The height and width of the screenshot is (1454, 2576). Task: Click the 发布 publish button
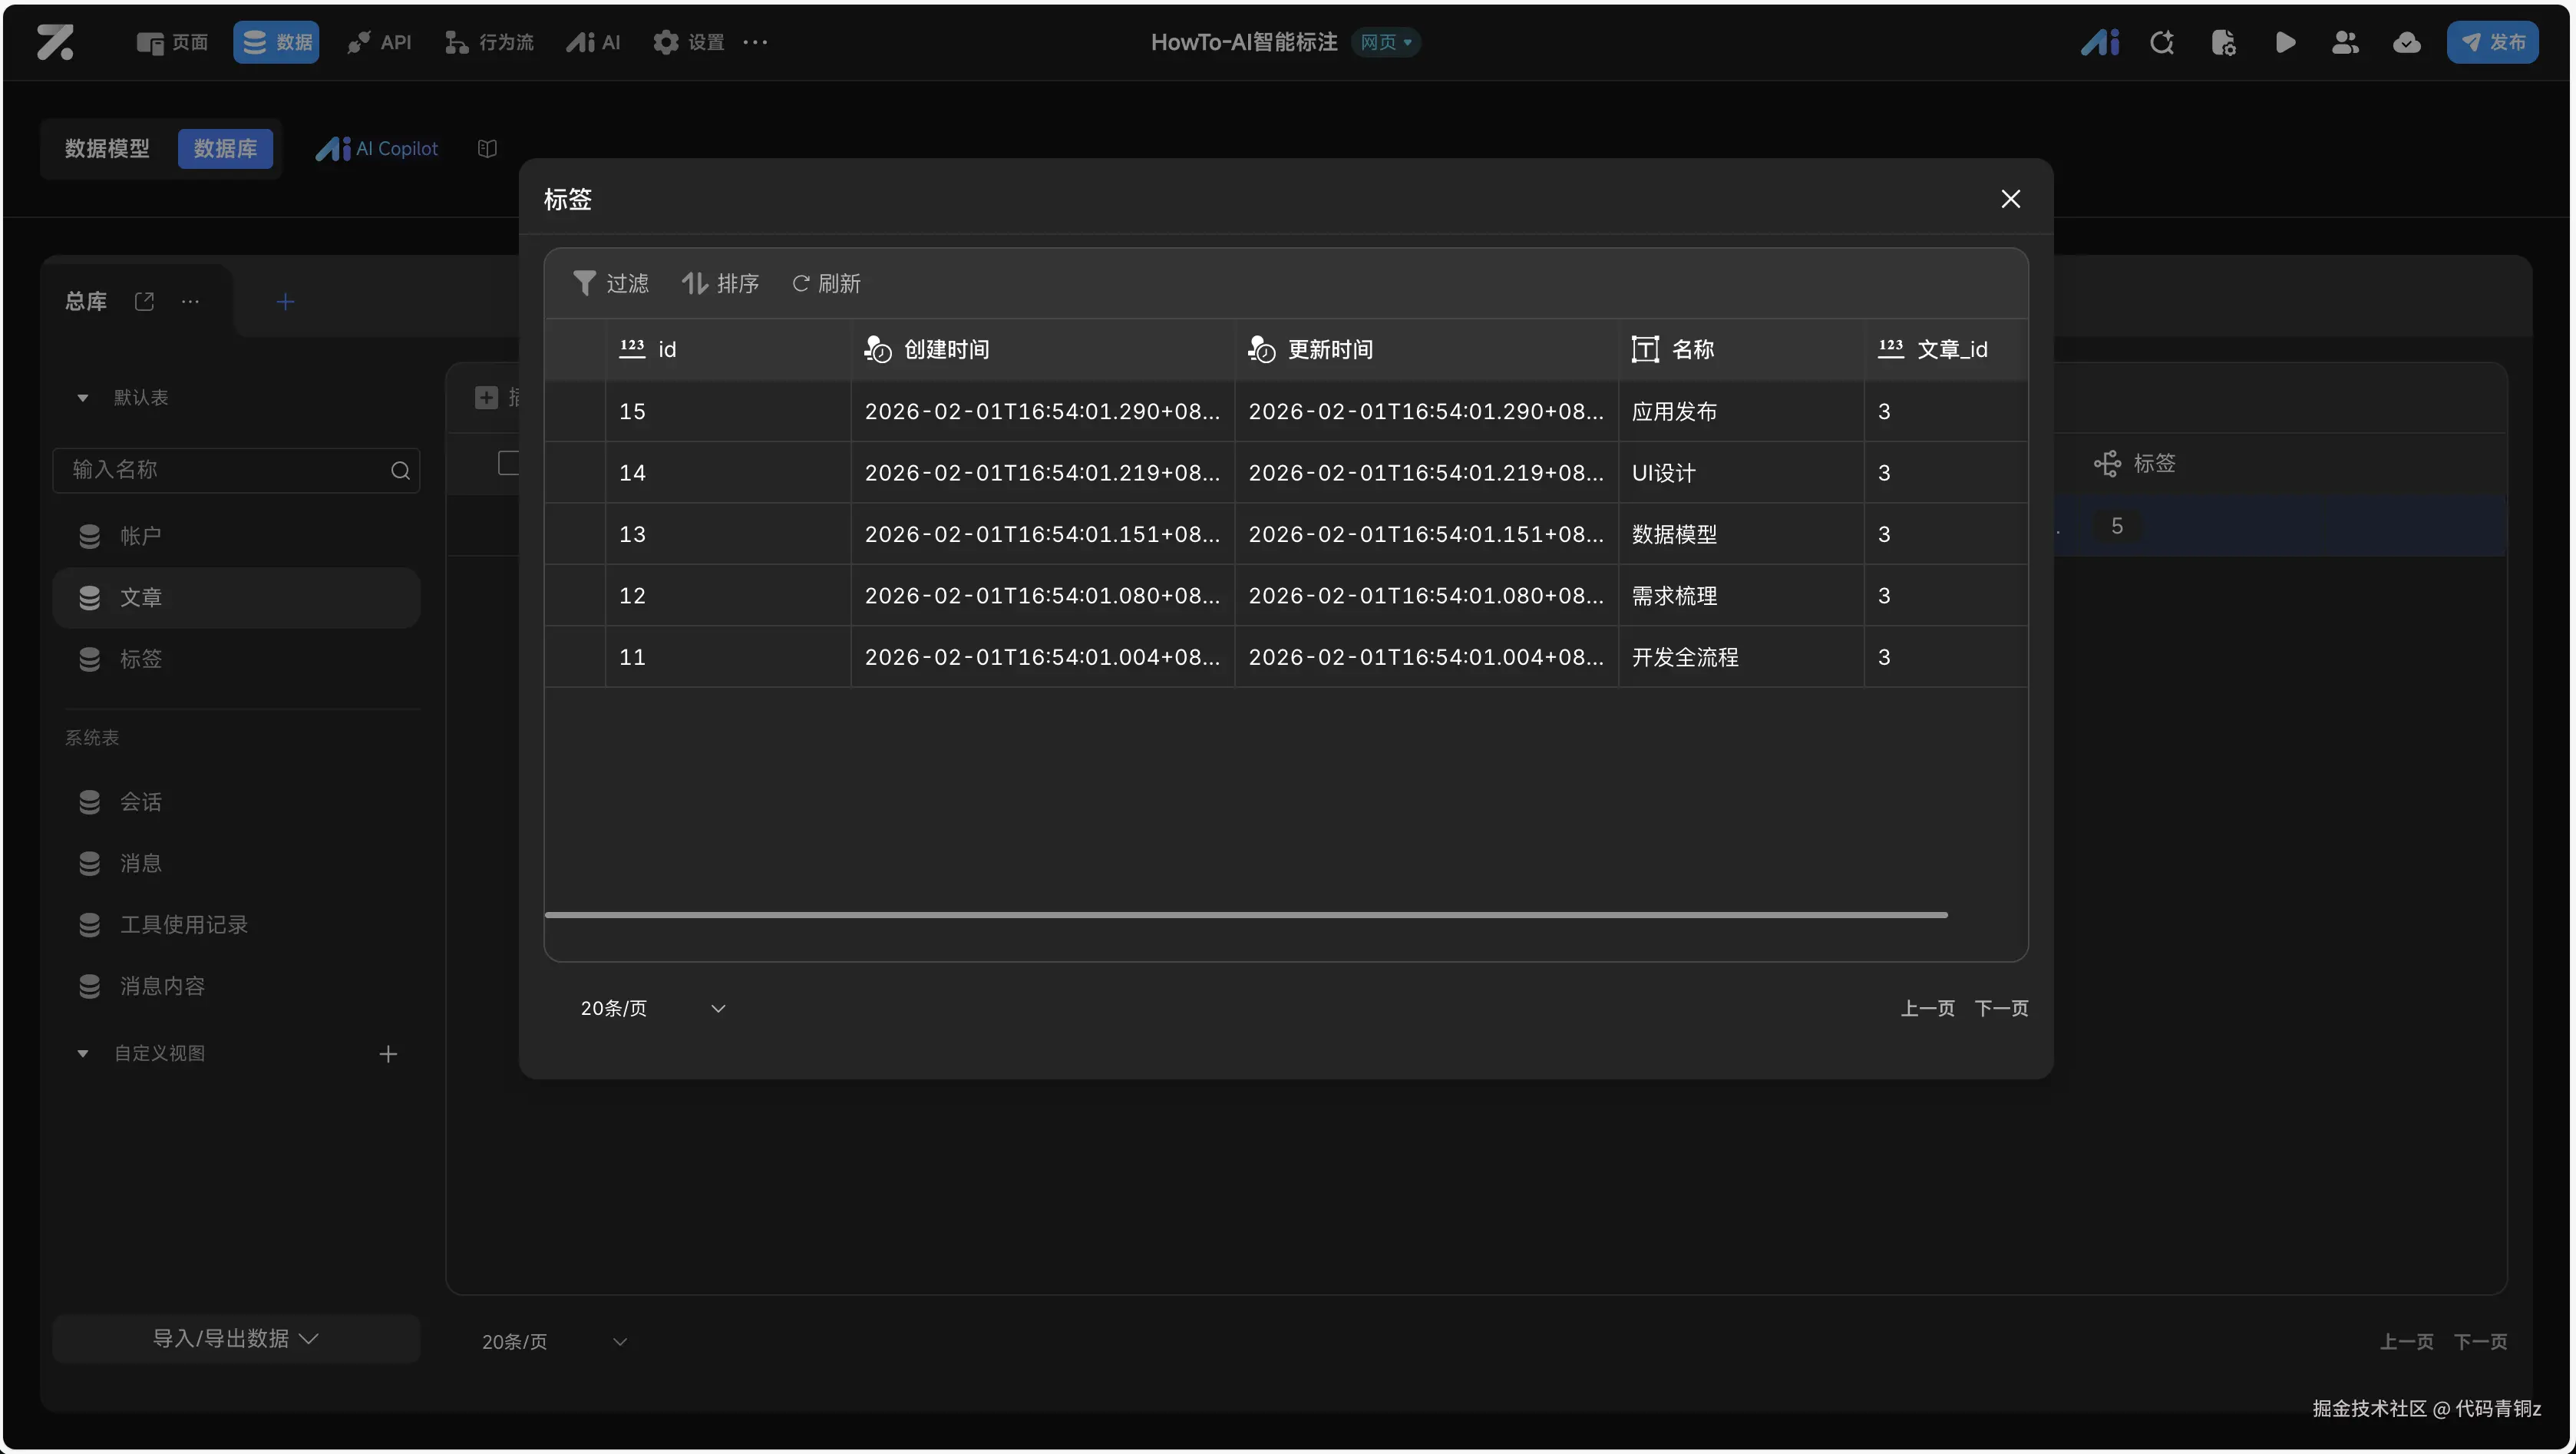click(x=2492, y=42)
